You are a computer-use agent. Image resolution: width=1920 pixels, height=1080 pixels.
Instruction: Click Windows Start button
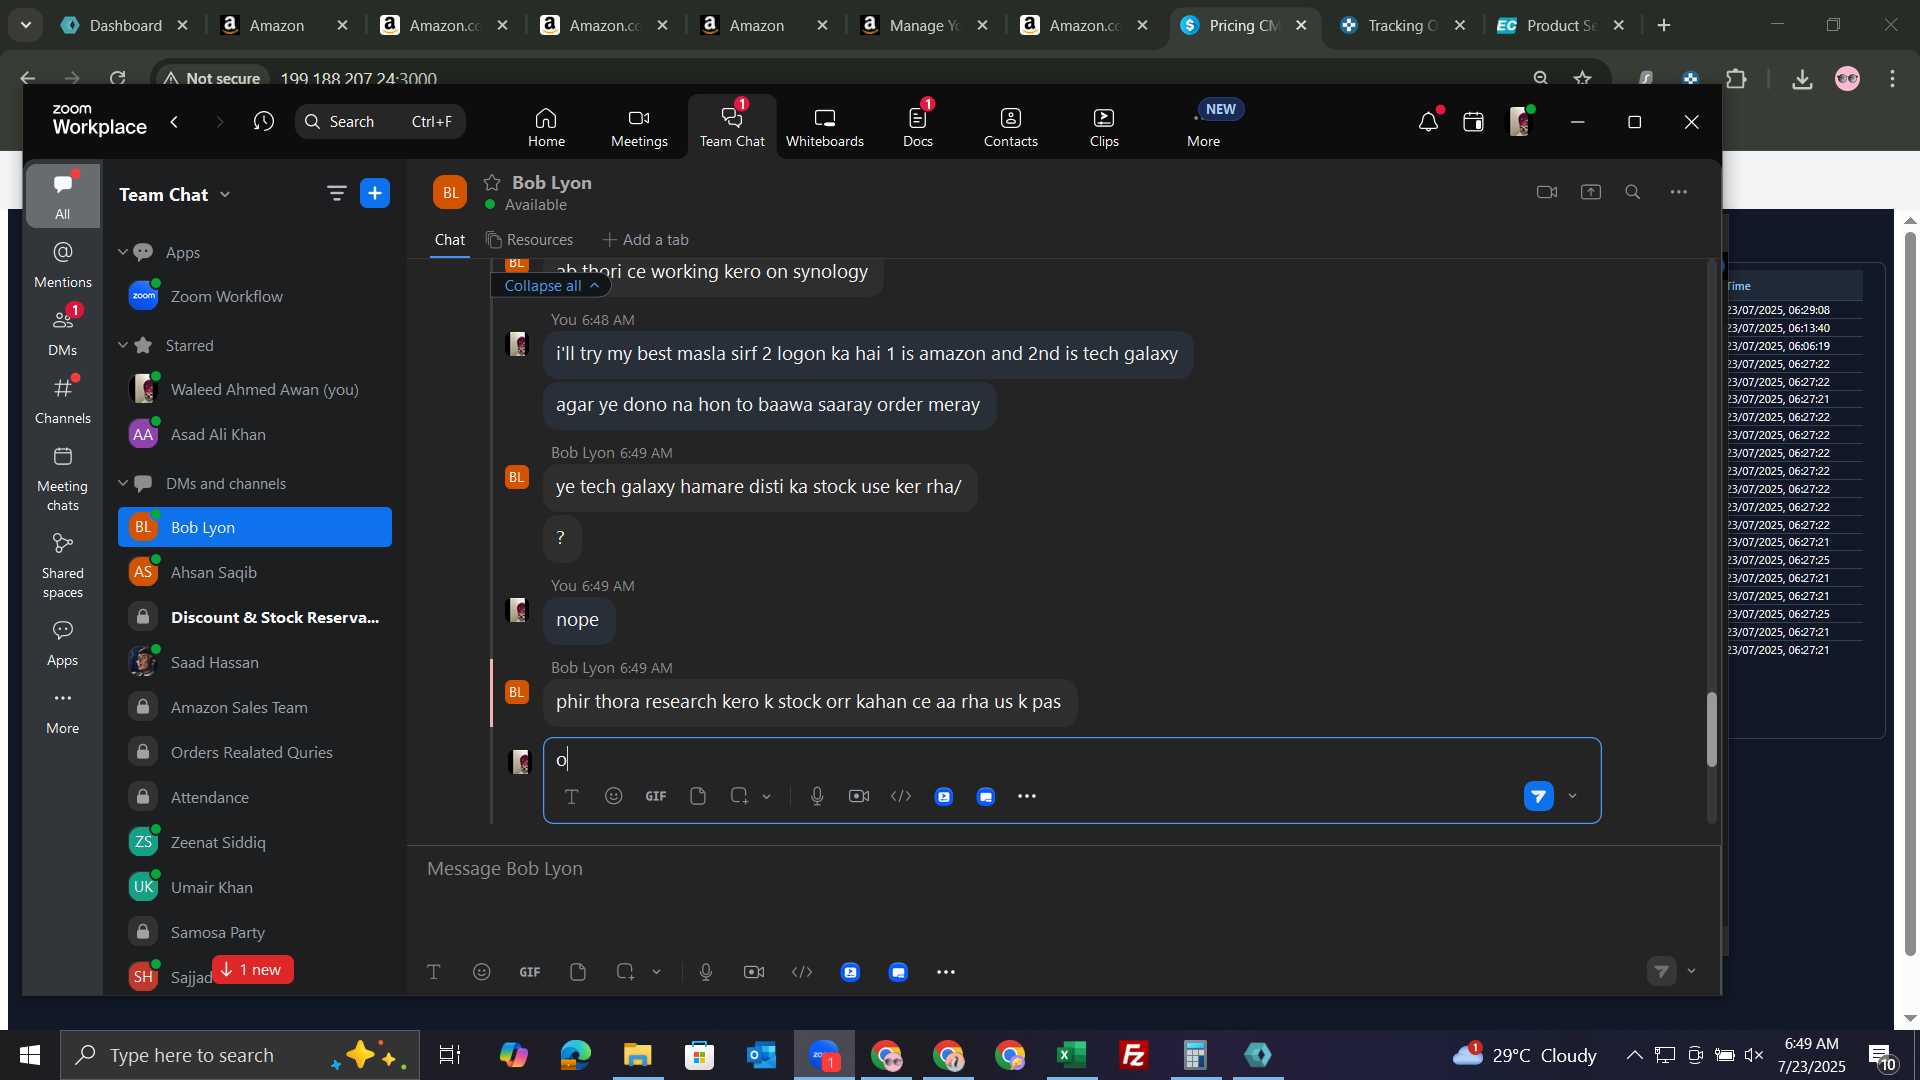29,1055
